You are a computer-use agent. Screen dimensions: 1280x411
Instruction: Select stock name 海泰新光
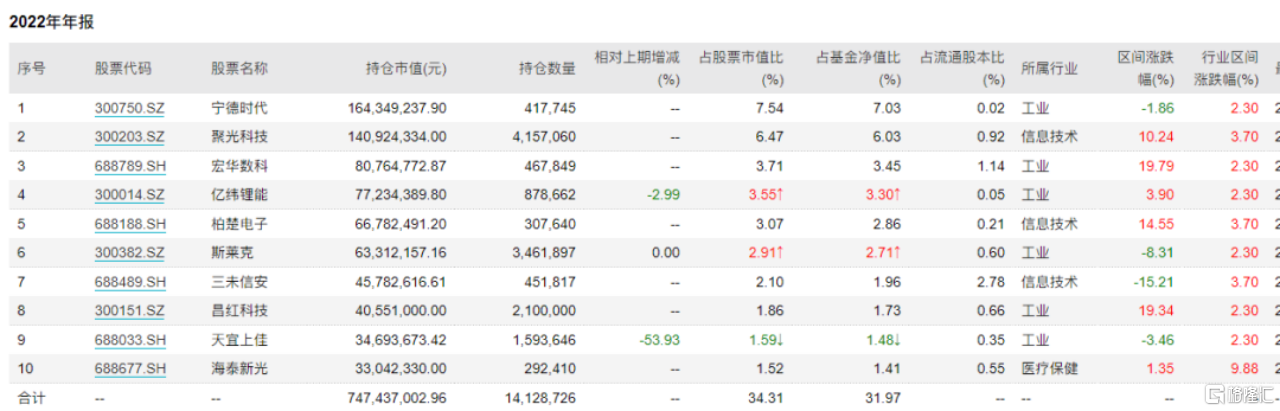coord(239,368)
